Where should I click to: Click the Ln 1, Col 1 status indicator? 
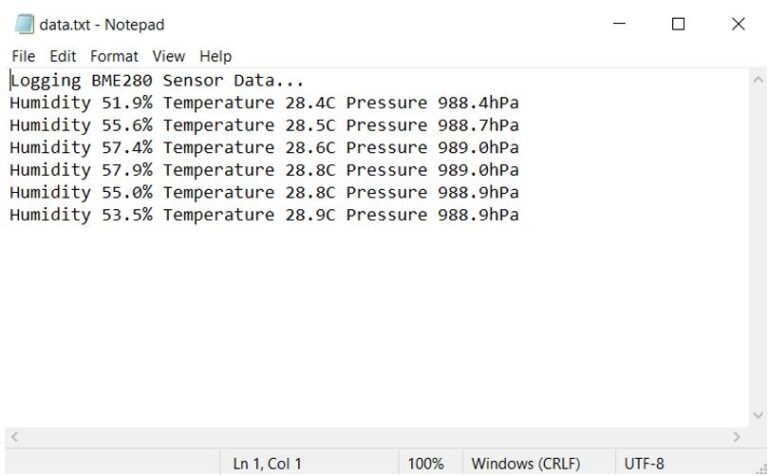[267, 463]
